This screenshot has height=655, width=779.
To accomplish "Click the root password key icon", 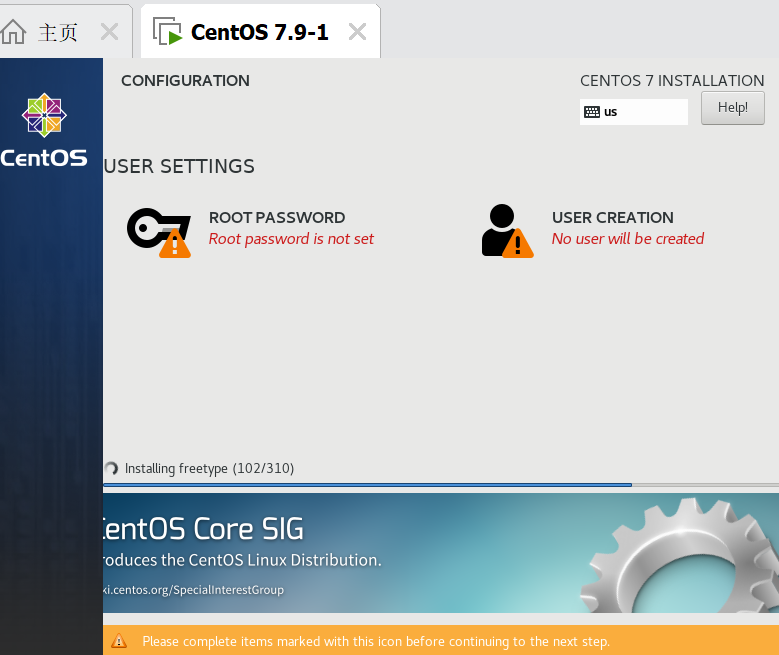I will (x=159, y=233).
